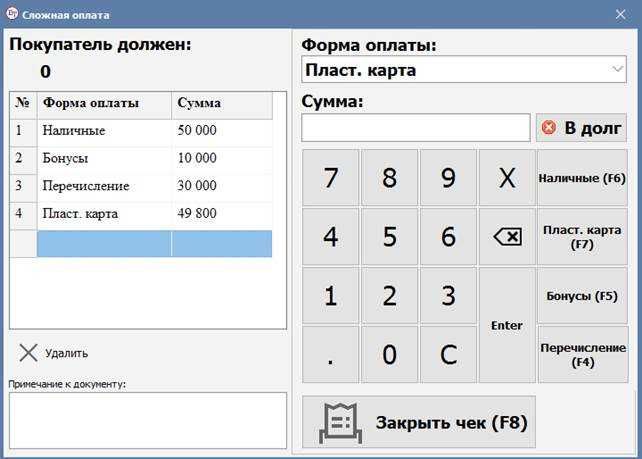Choose the 'Пласт. карта (F7)' payment button
642x459 pixels.
pos(582,236)
